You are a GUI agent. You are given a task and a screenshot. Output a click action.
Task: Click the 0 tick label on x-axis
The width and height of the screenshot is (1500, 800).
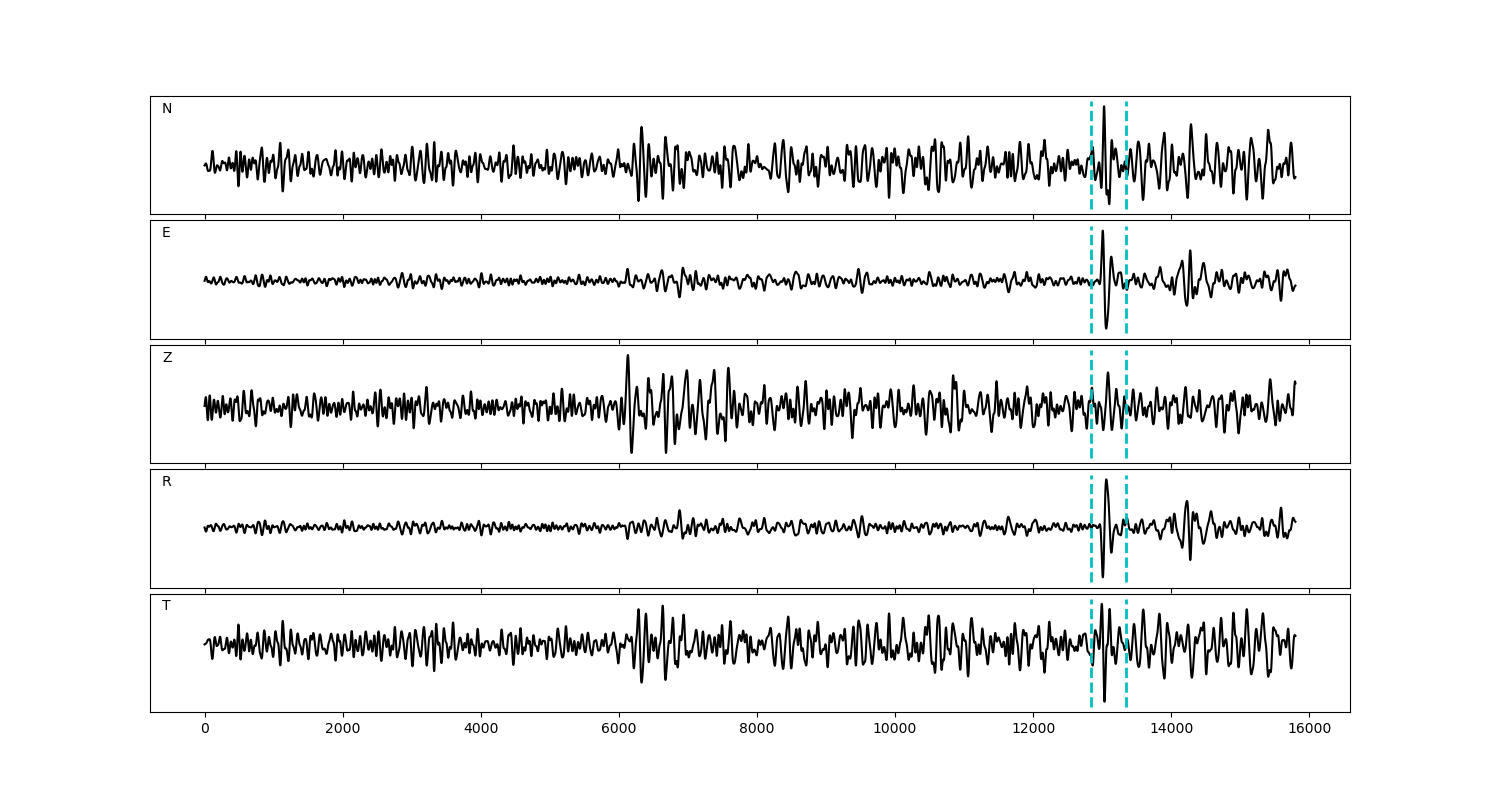point(205,730)
